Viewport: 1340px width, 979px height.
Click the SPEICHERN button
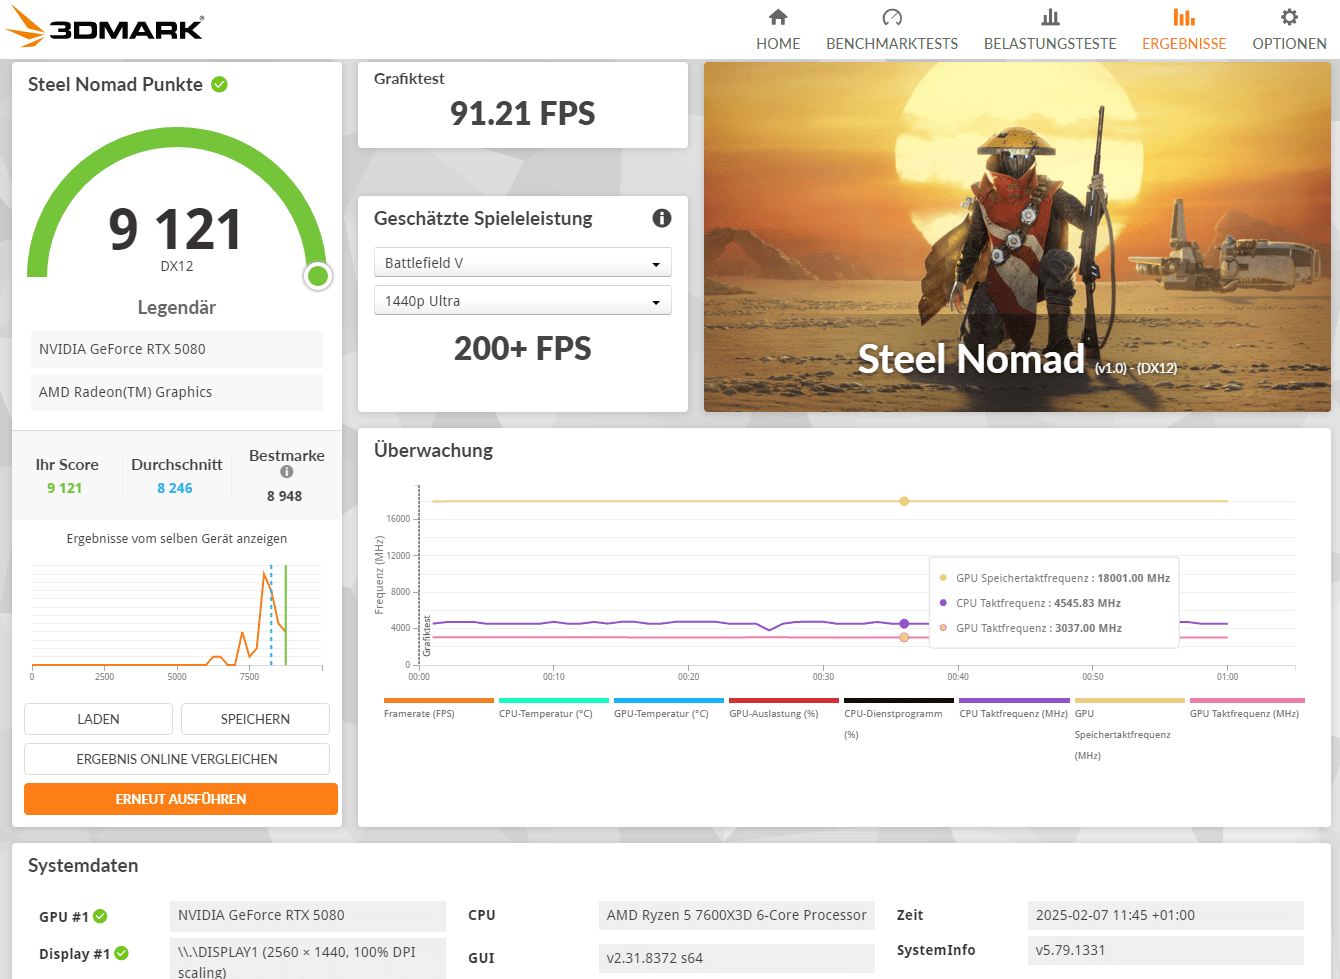coord(255,719)
